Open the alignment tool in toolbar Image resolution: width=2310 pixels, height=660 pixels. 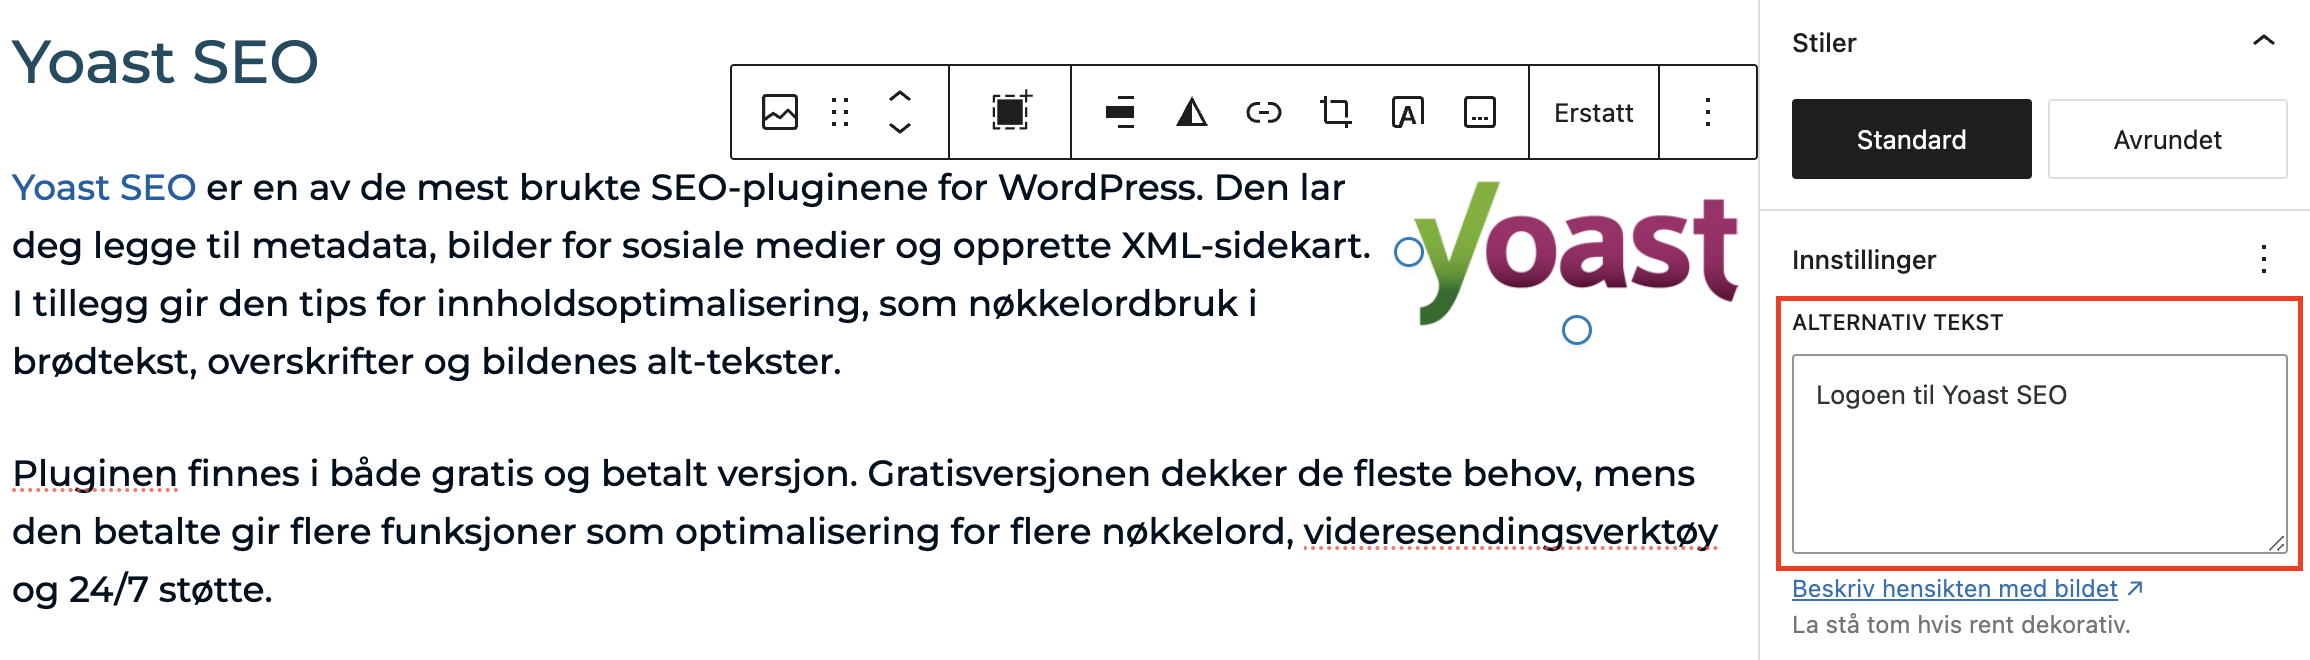tap(1120, 112)
